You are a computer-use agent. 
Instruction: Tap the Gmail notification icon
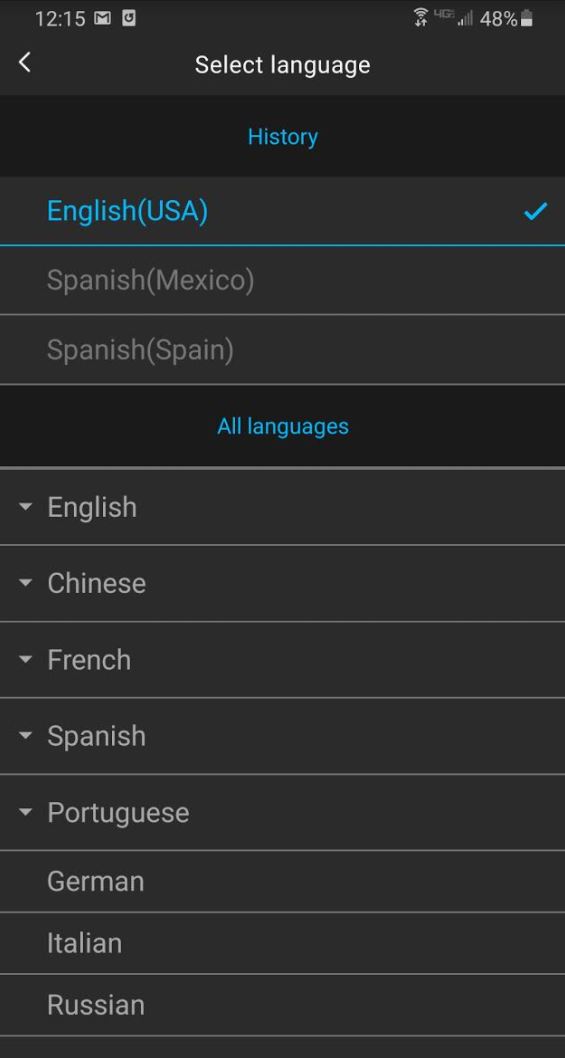(x=102, y=19)
